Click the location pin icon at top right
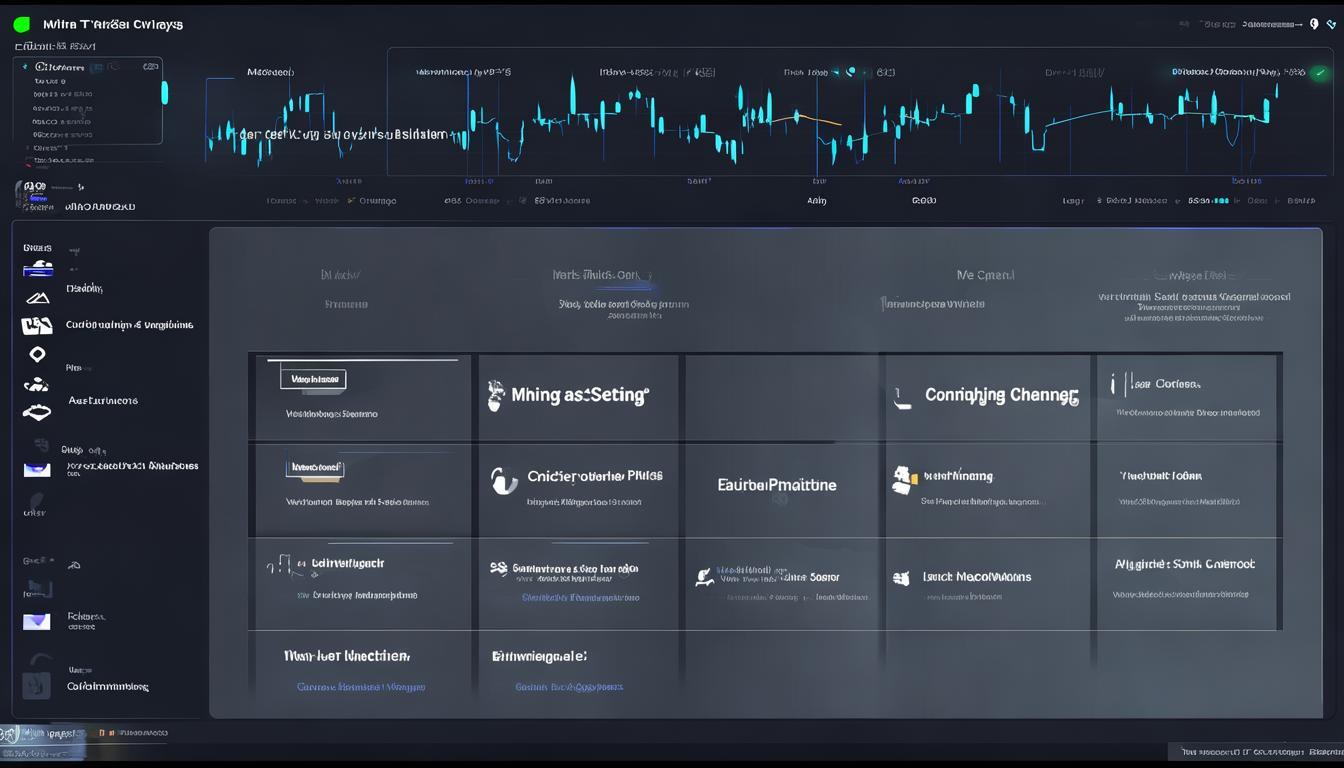The width and height of the screenshot is (1344, 768). coord(1314,24)
